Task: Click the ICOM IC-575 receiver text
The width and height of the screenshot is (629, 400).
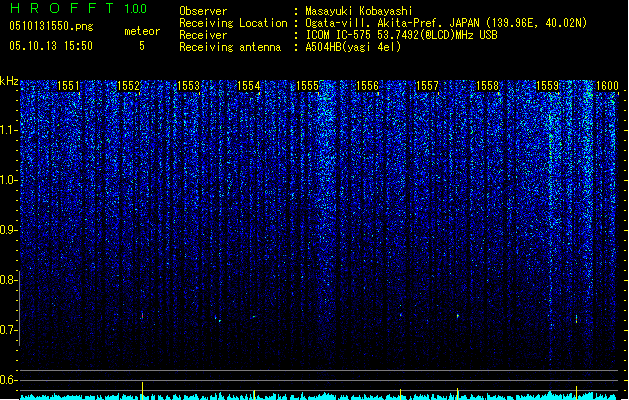Action: tap(401, 35)
